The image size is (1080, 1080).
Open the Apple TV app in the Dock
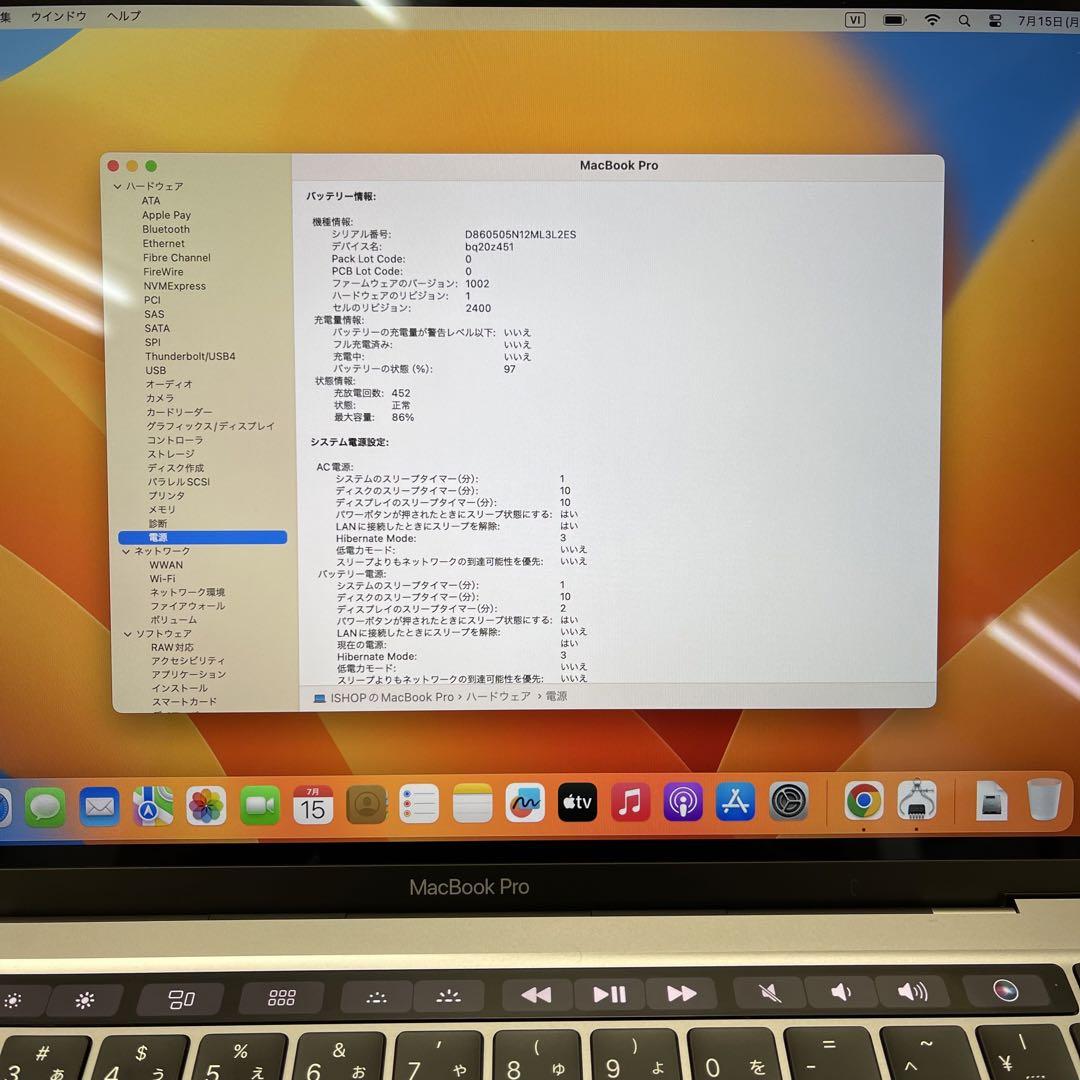pyautogui.click(x=577, y=802)
